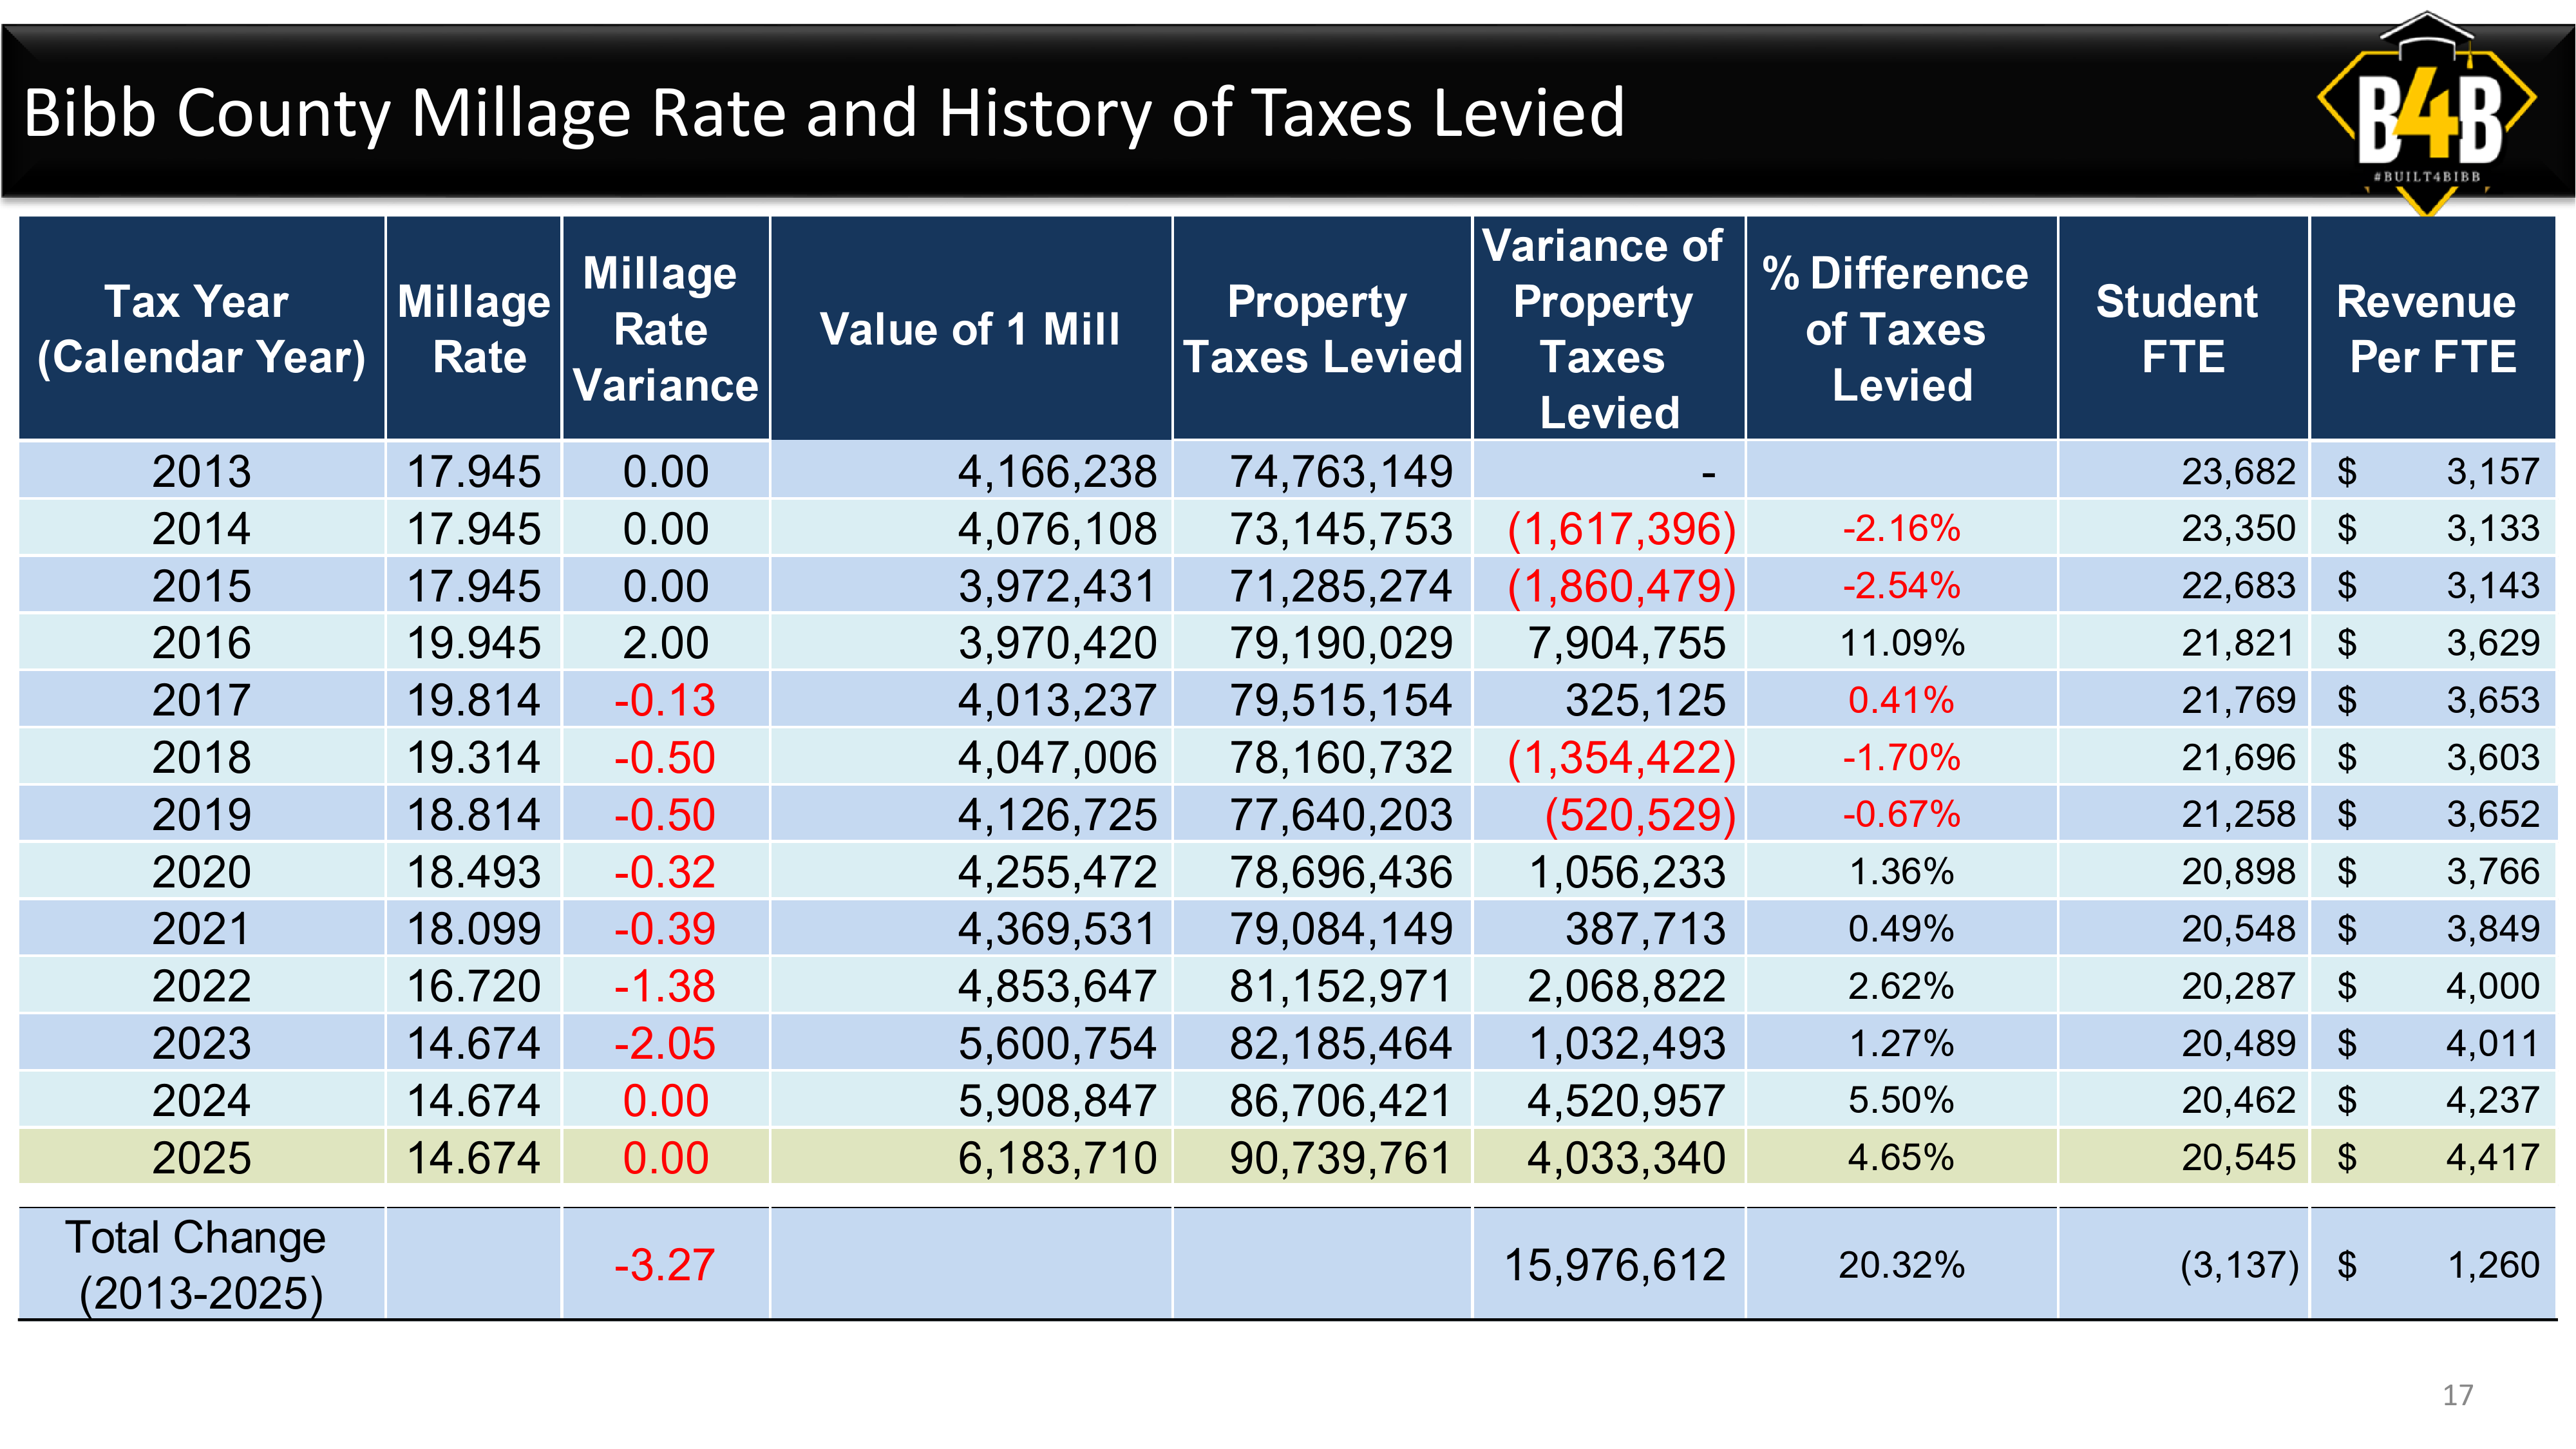Select revenue per FTE 4,000
The width and height of the screenshot is (2576, 1449).
click(2492, 986)
